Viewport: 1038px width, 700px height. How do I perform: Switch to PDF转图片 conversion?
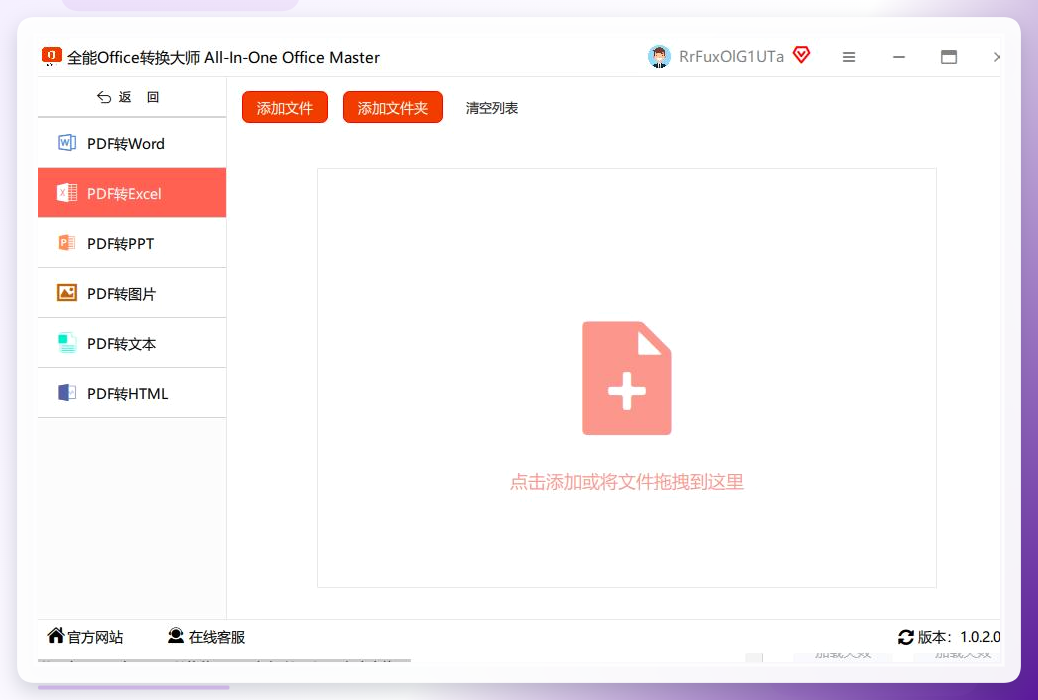(132, 293)
